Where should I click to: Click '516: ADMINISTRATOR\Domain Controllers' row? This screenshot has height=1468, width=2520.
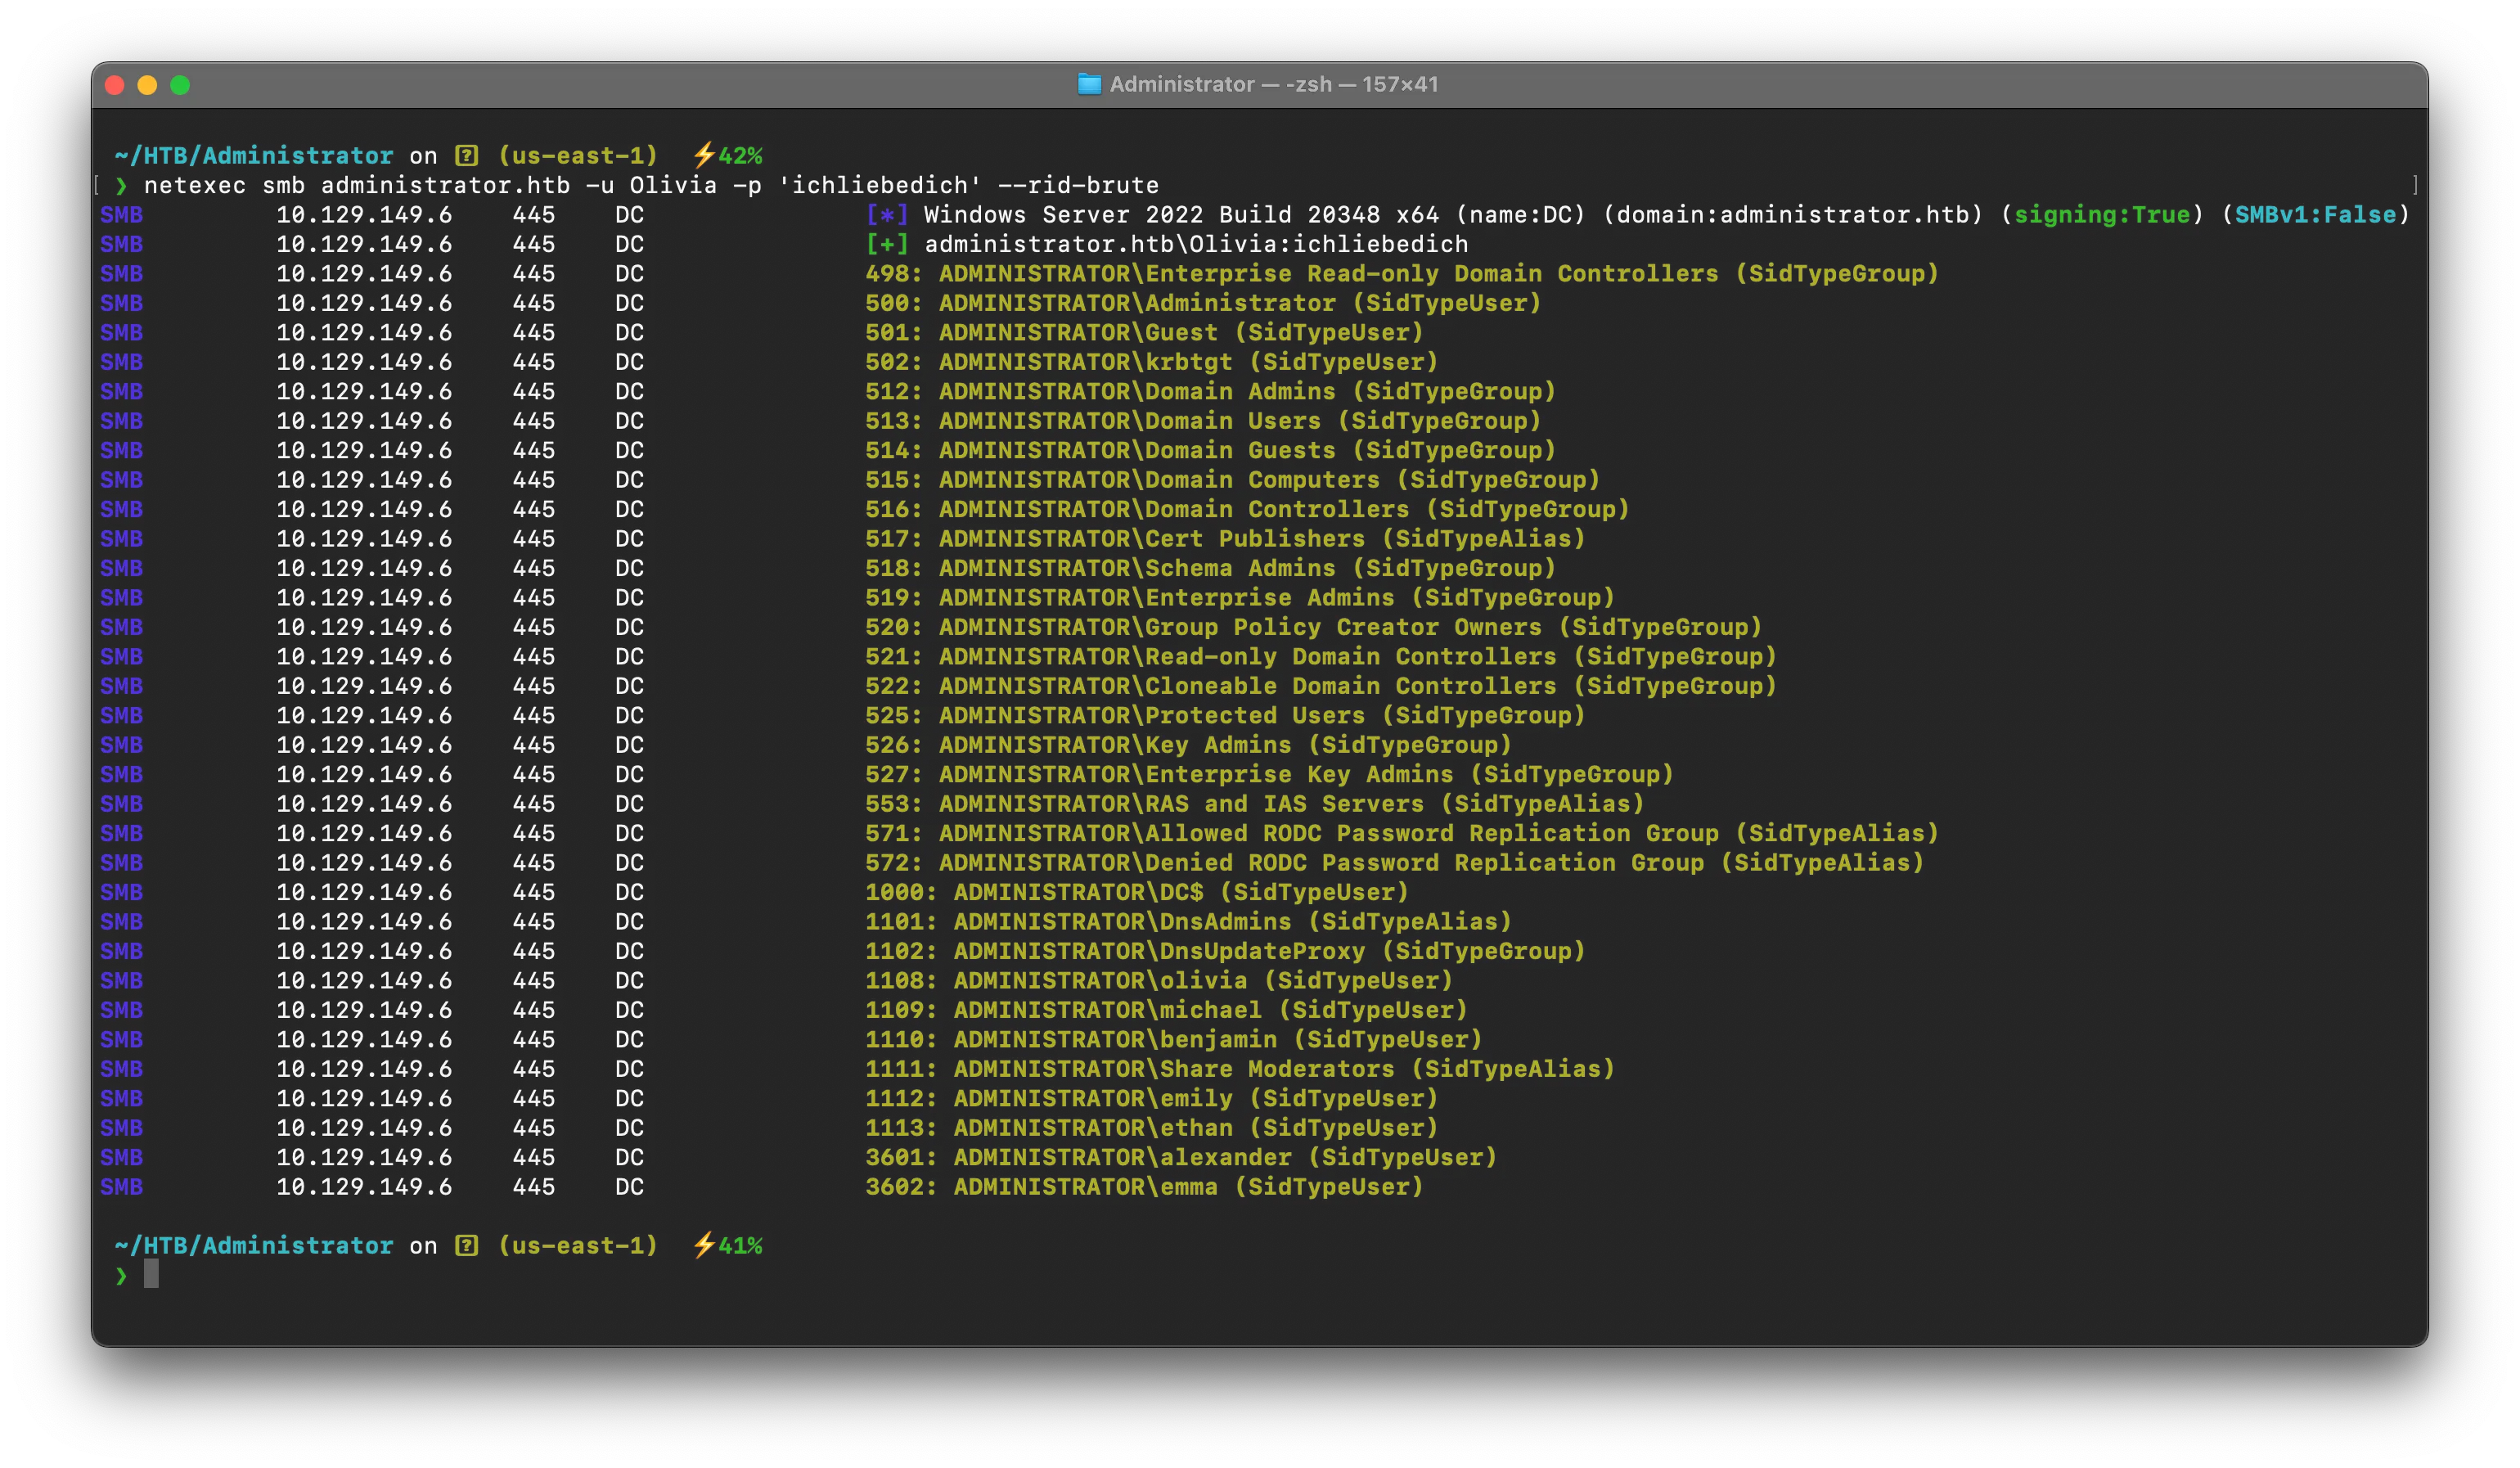point(1248,509)
